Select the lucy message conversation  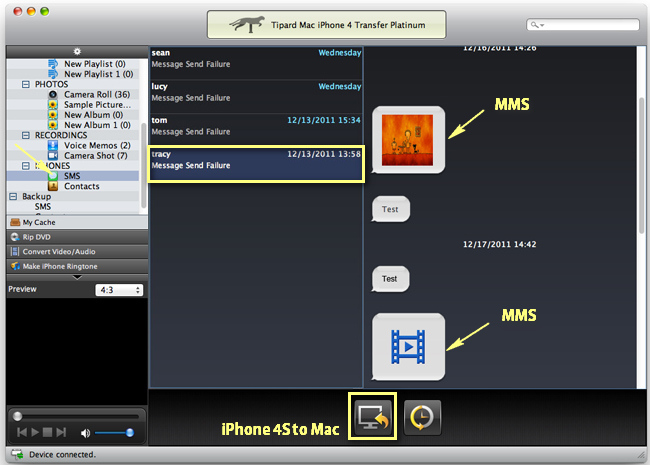pyautogui.click(x=256, y=97)
